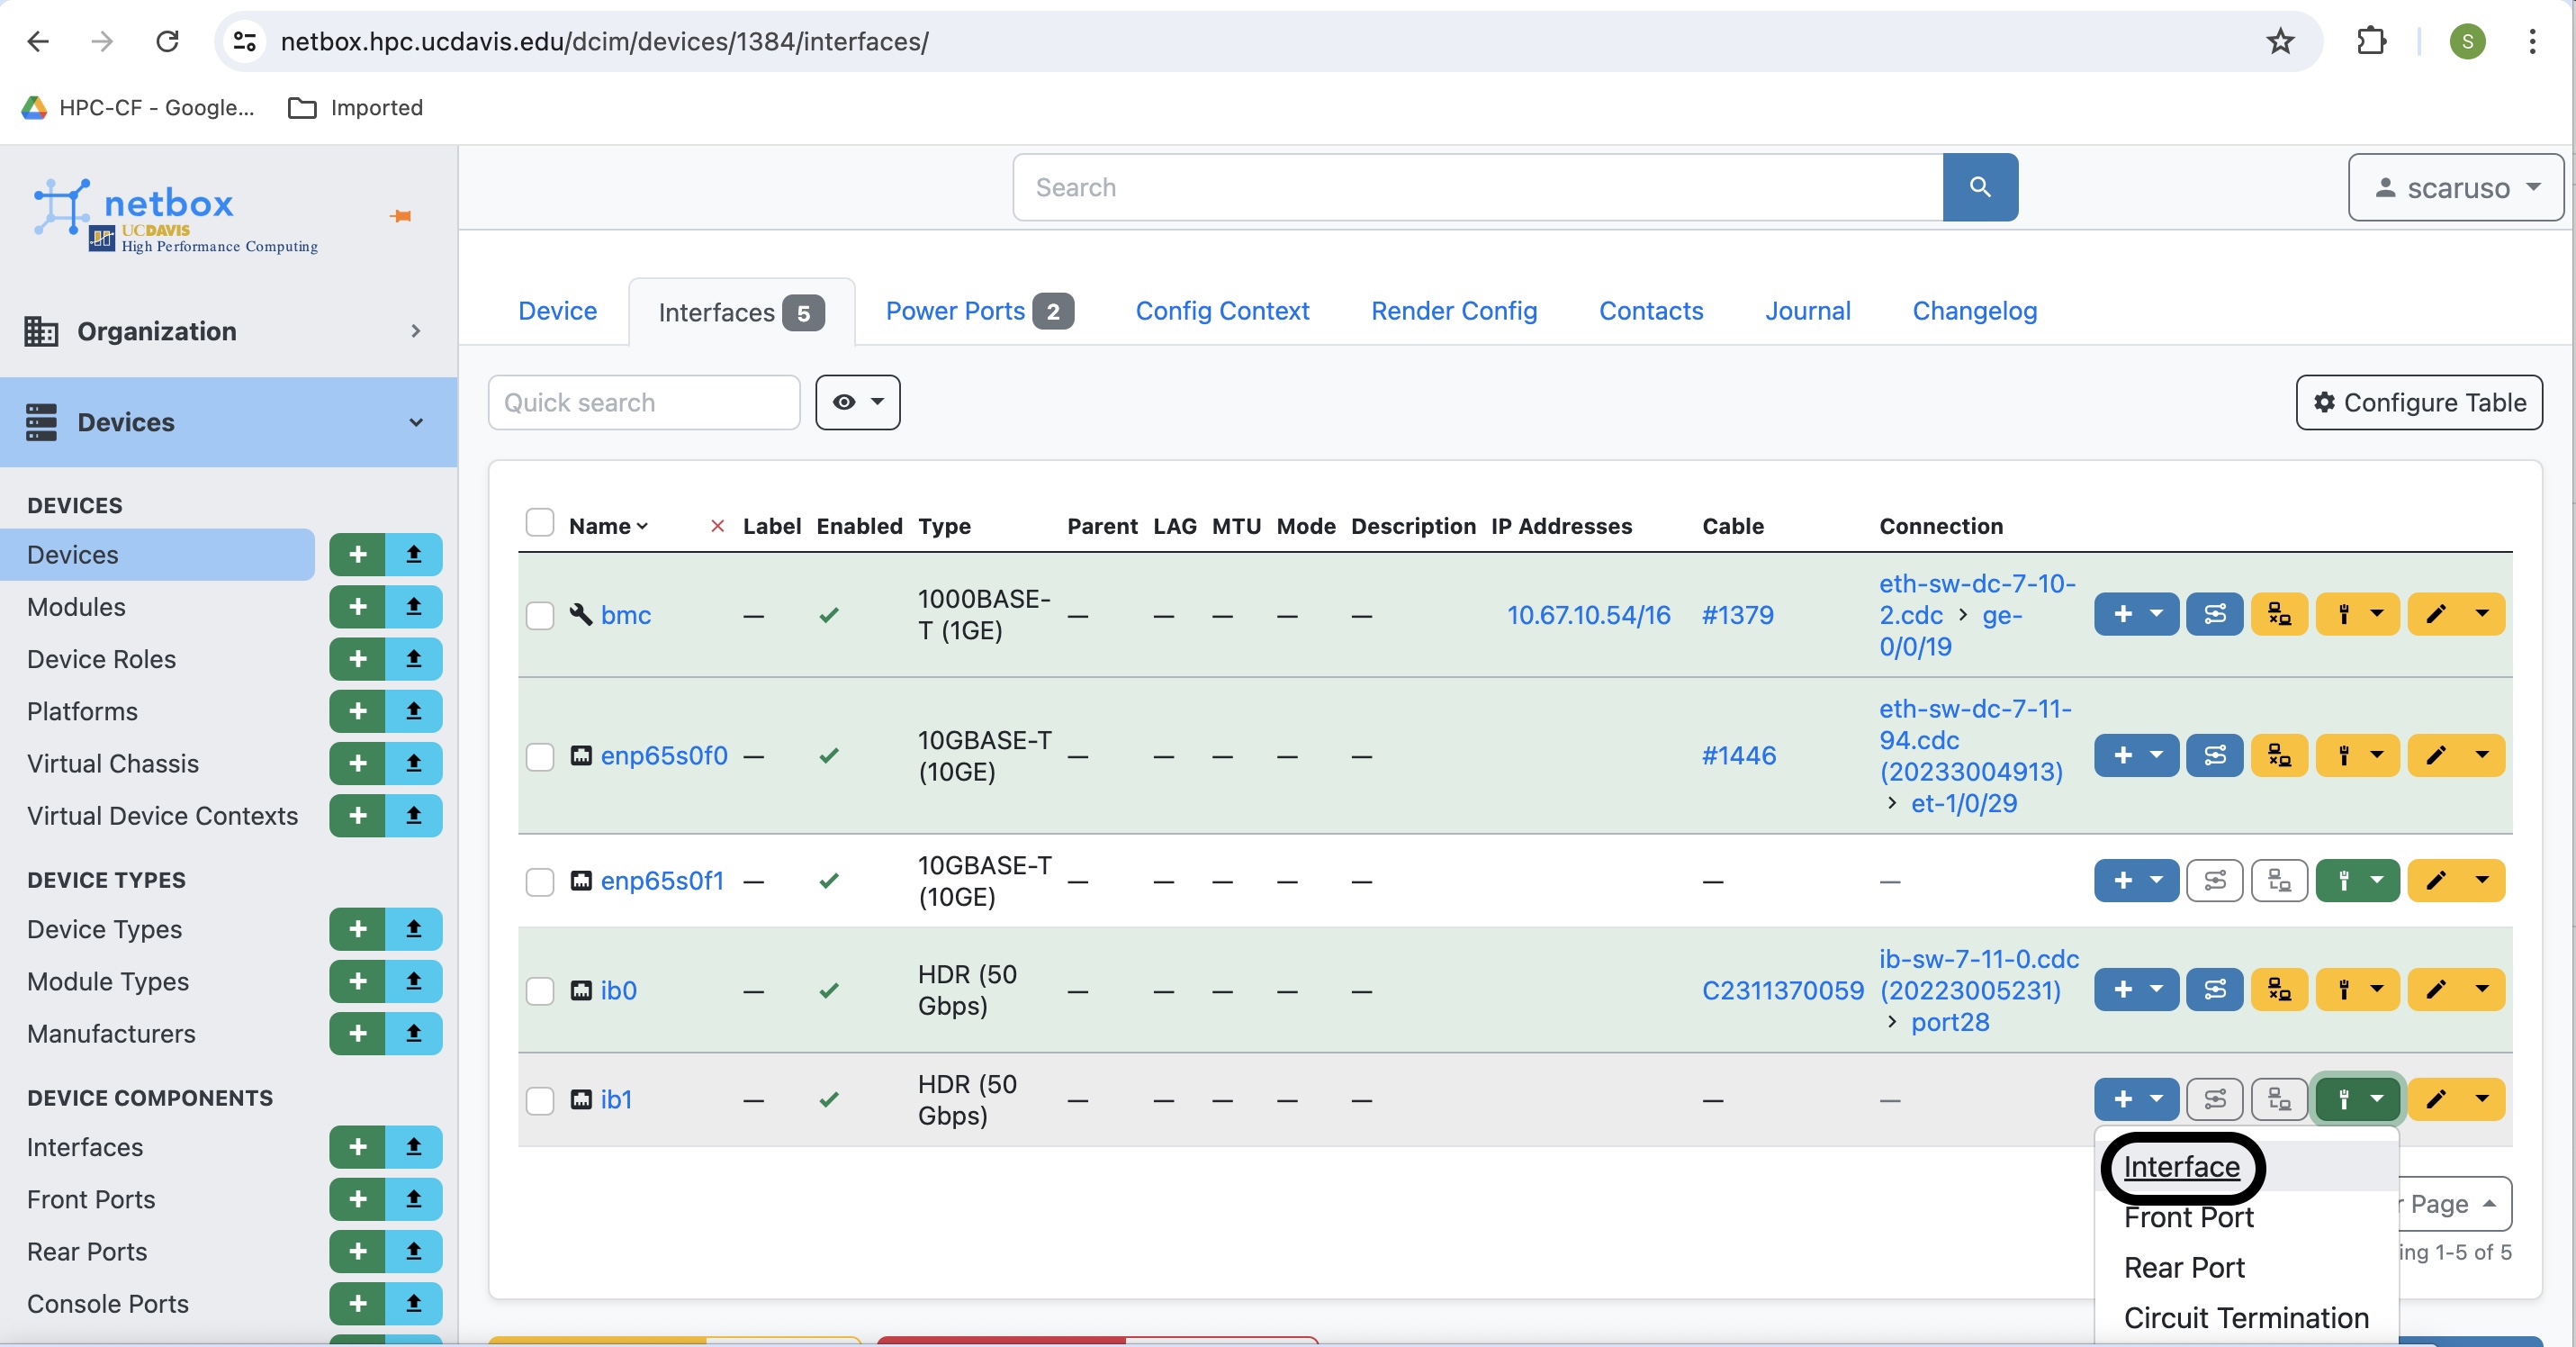
Task: Open cable link #1379
Action: [x=1737, y=615]
